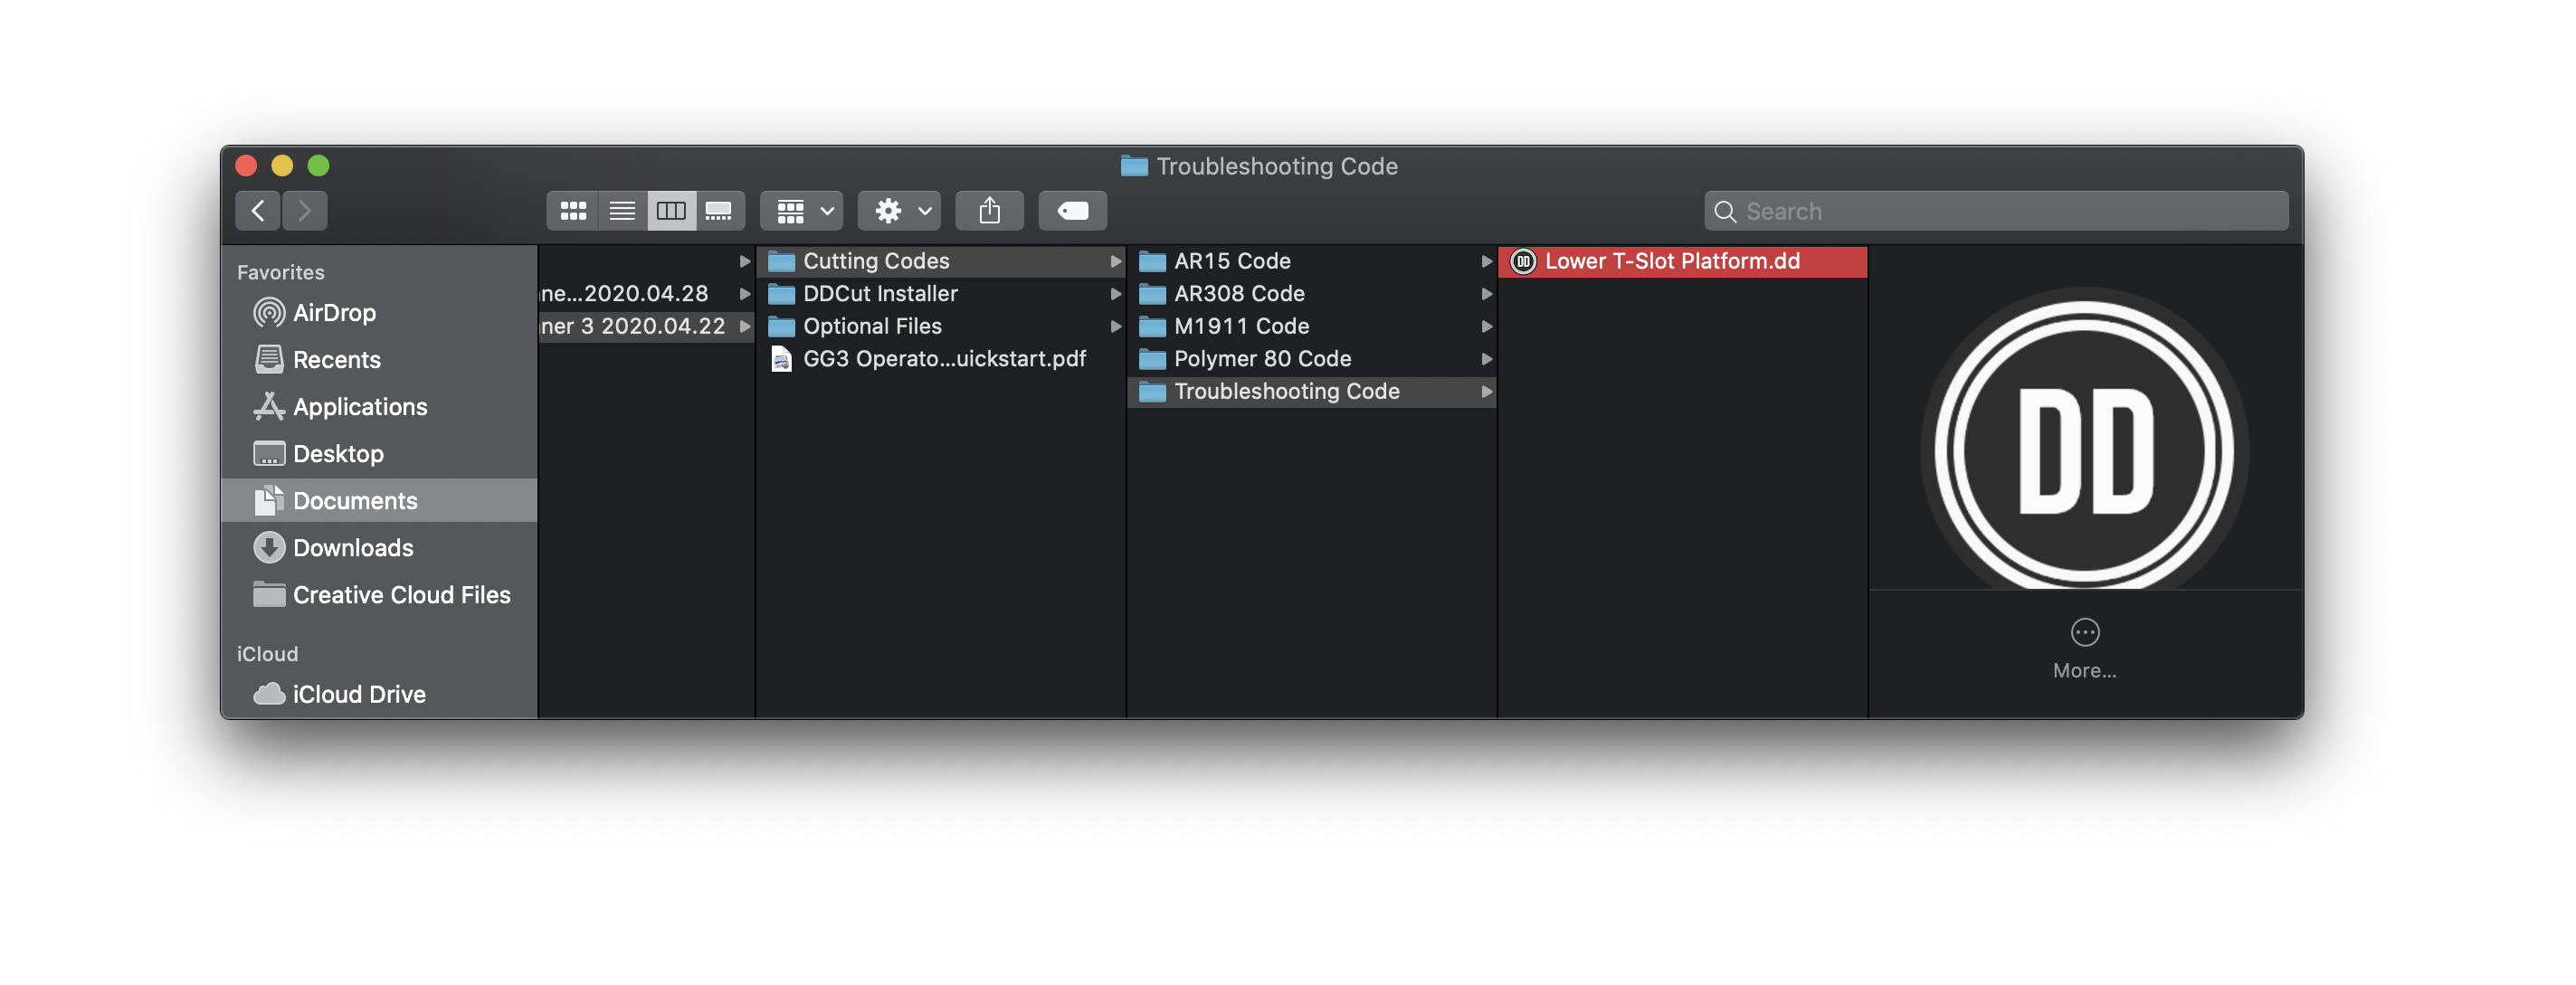The height and width of the screenshot is (985, 2576).
Task: Go back with the back arrow
Action: click(x=259, y=211)
